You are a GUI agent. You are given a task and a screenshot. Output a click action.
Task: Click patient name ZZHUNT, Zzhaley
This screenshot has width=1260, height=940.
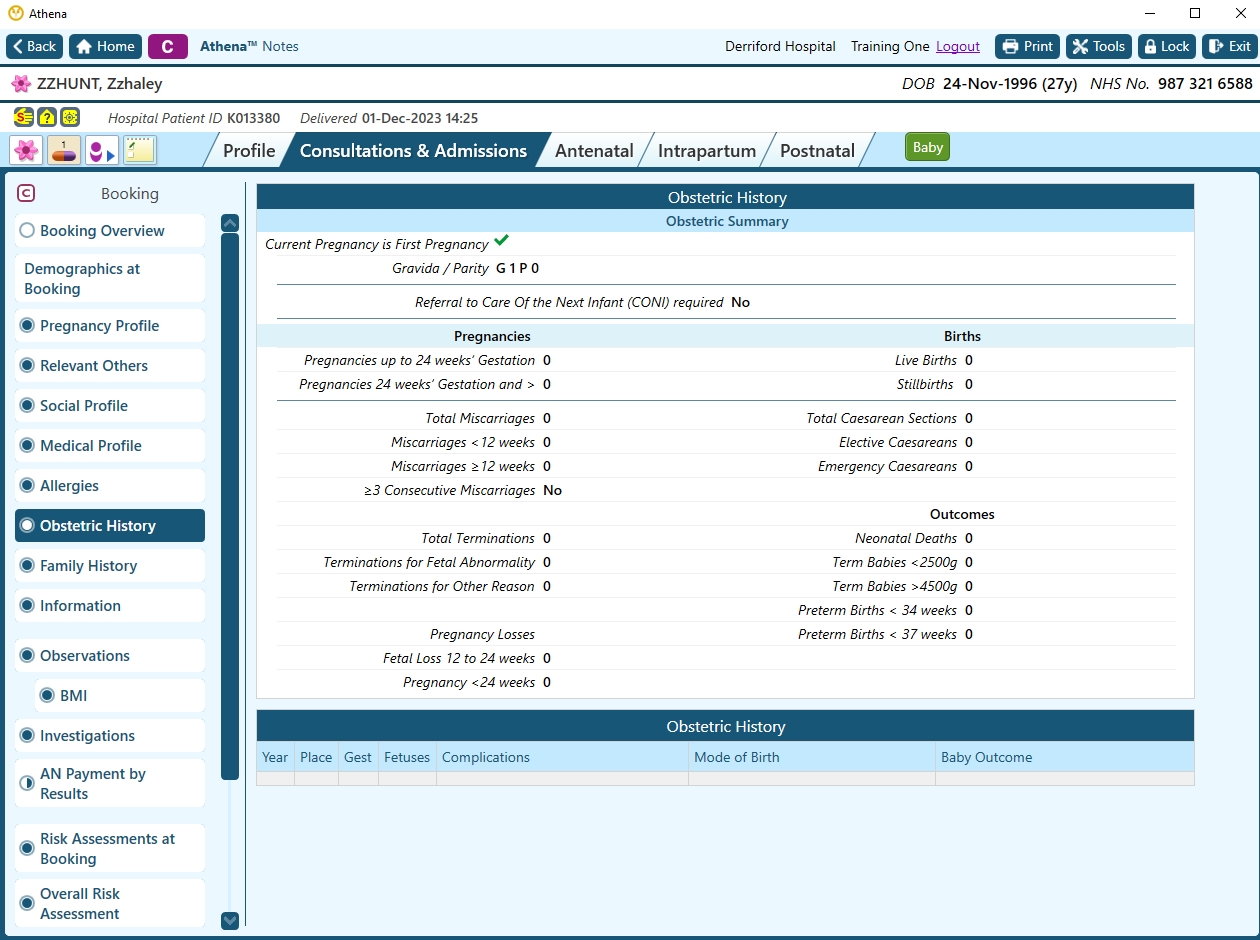pos(99,84)
